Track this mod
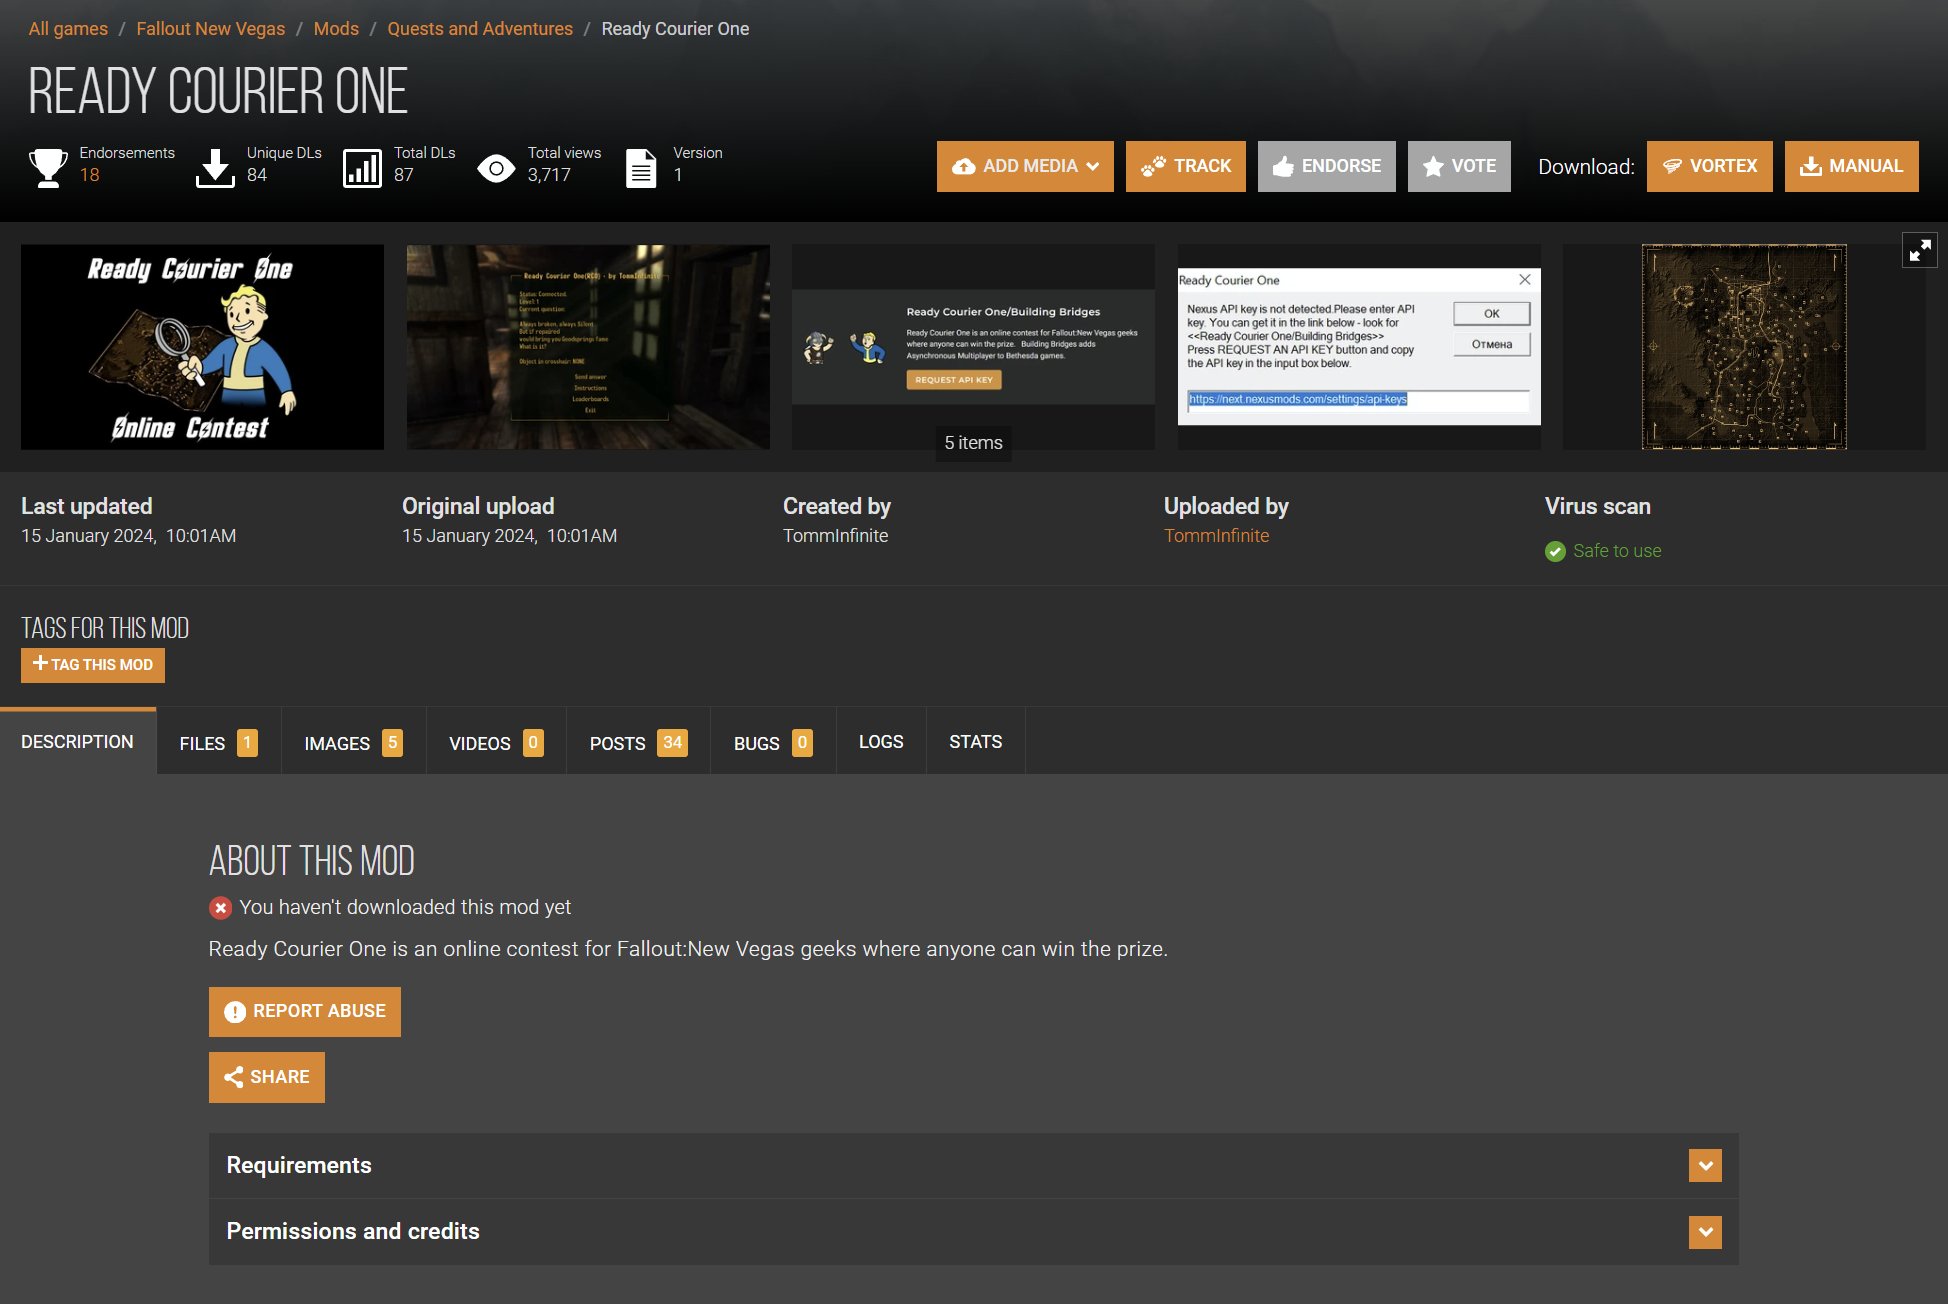 [x=1186, y=166]
